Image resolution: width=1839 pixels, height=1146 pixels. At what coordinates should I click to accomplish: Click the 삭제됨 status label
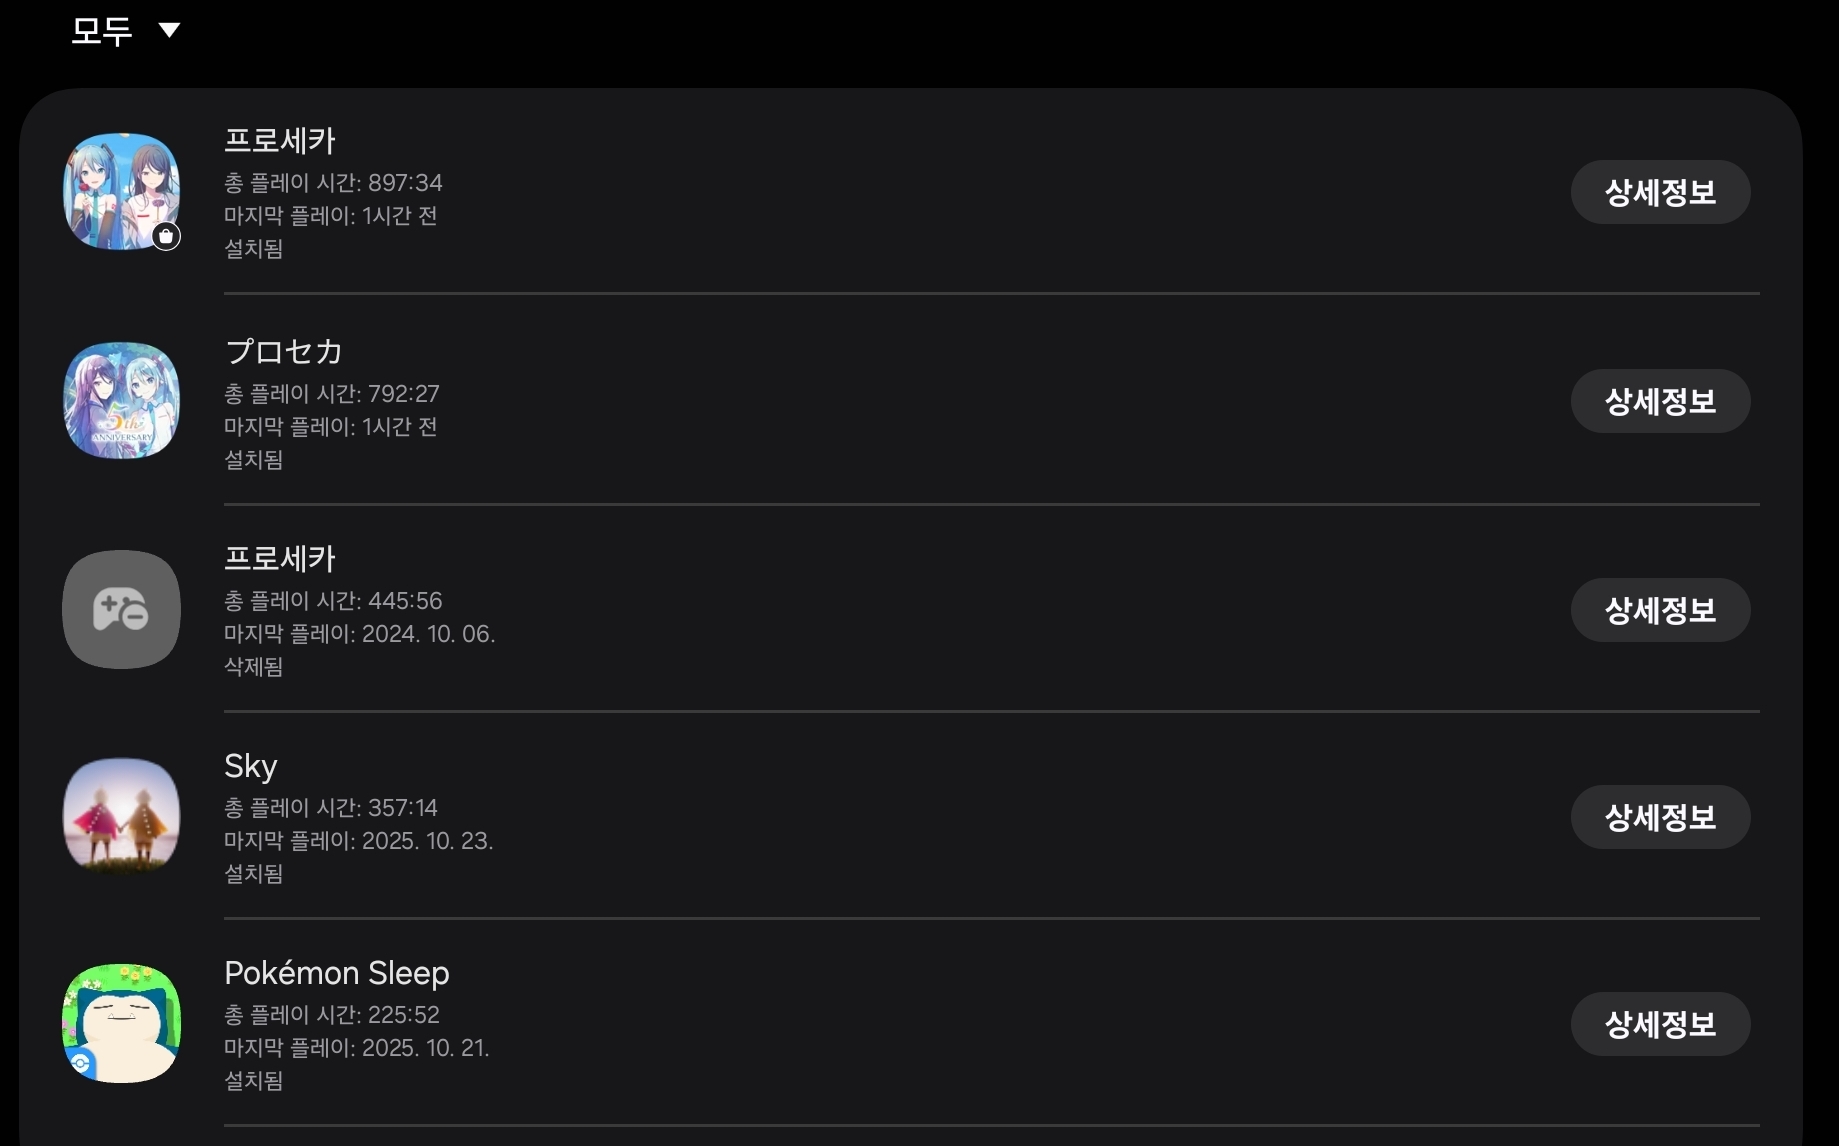click(x=253, y=667)
